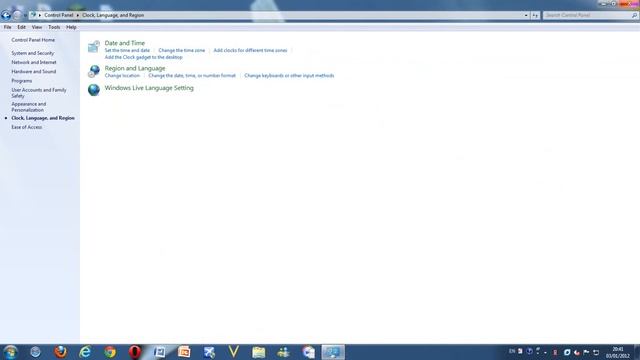Open the yellow V application in the taskbar
Image resolution: width=640 pixels, height=360 pixels.
click(233, 352)
